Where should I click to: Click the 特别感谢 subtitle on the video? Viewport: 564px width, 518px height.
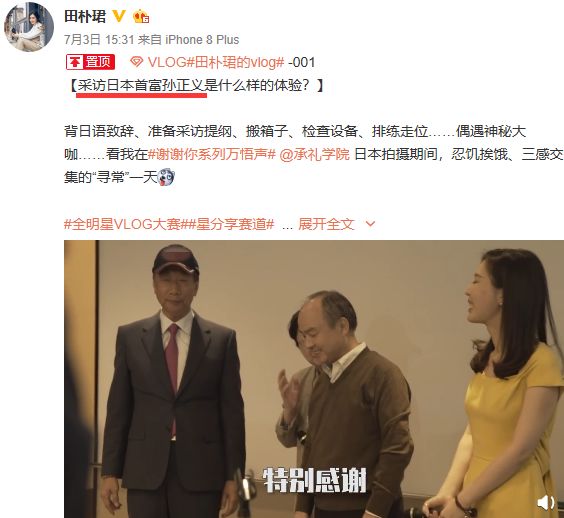coord(315,480)
